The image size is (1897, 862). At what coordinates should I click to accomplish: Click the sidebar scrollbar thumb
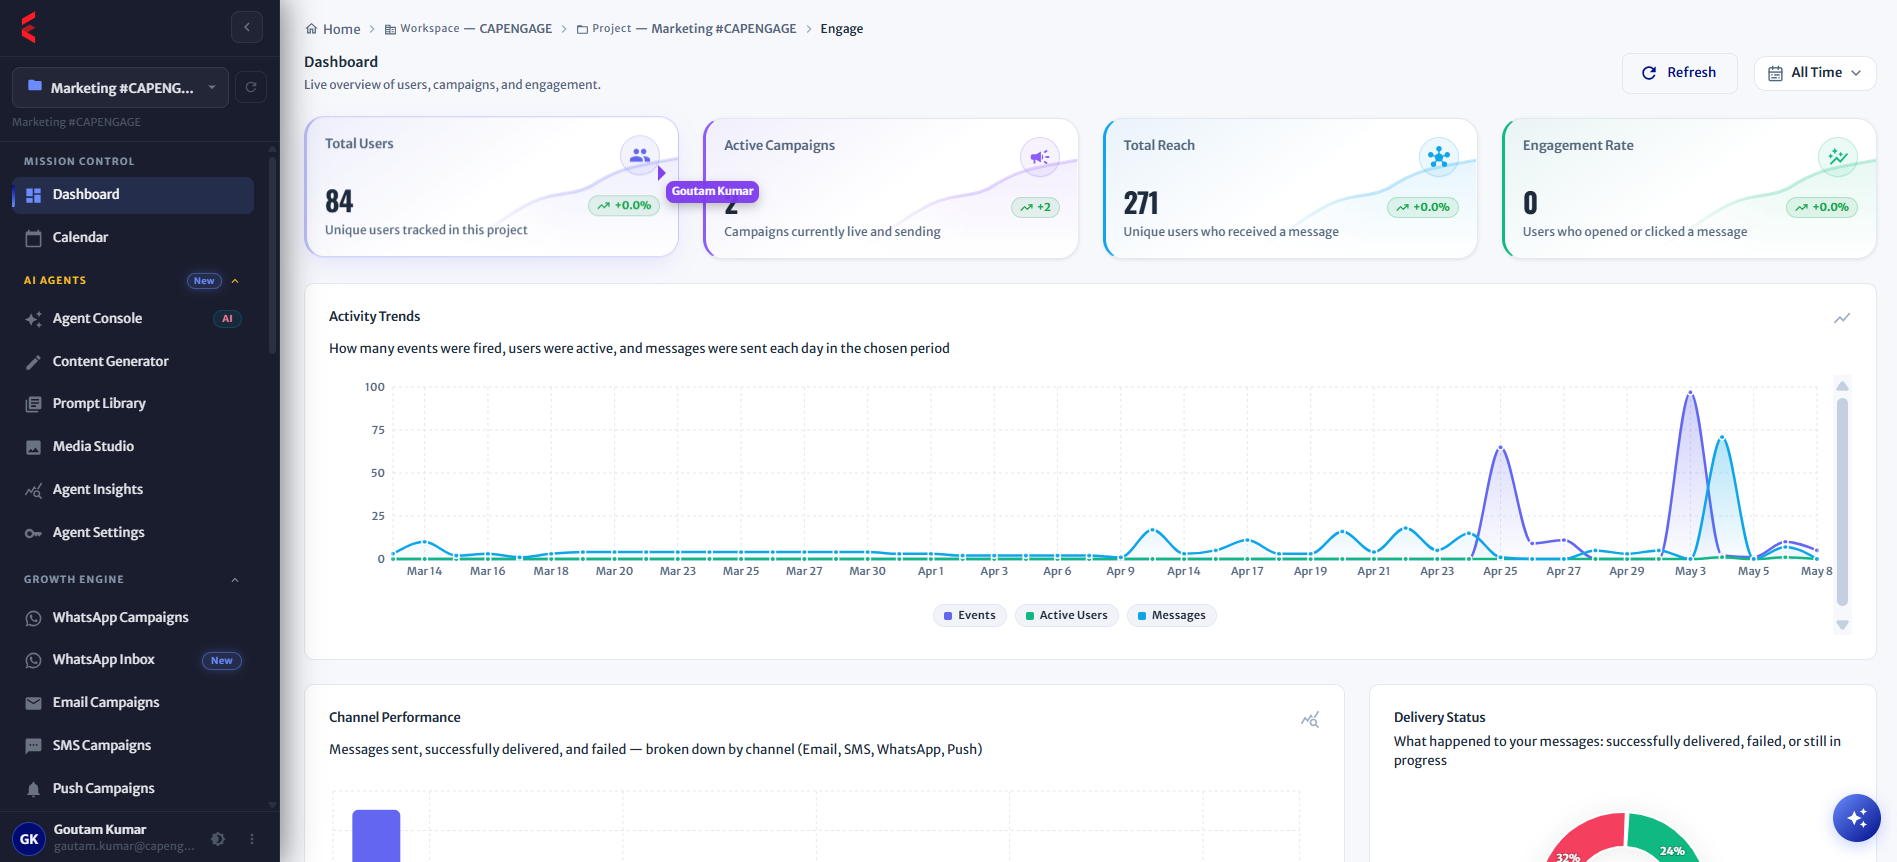tap(272, 255)
